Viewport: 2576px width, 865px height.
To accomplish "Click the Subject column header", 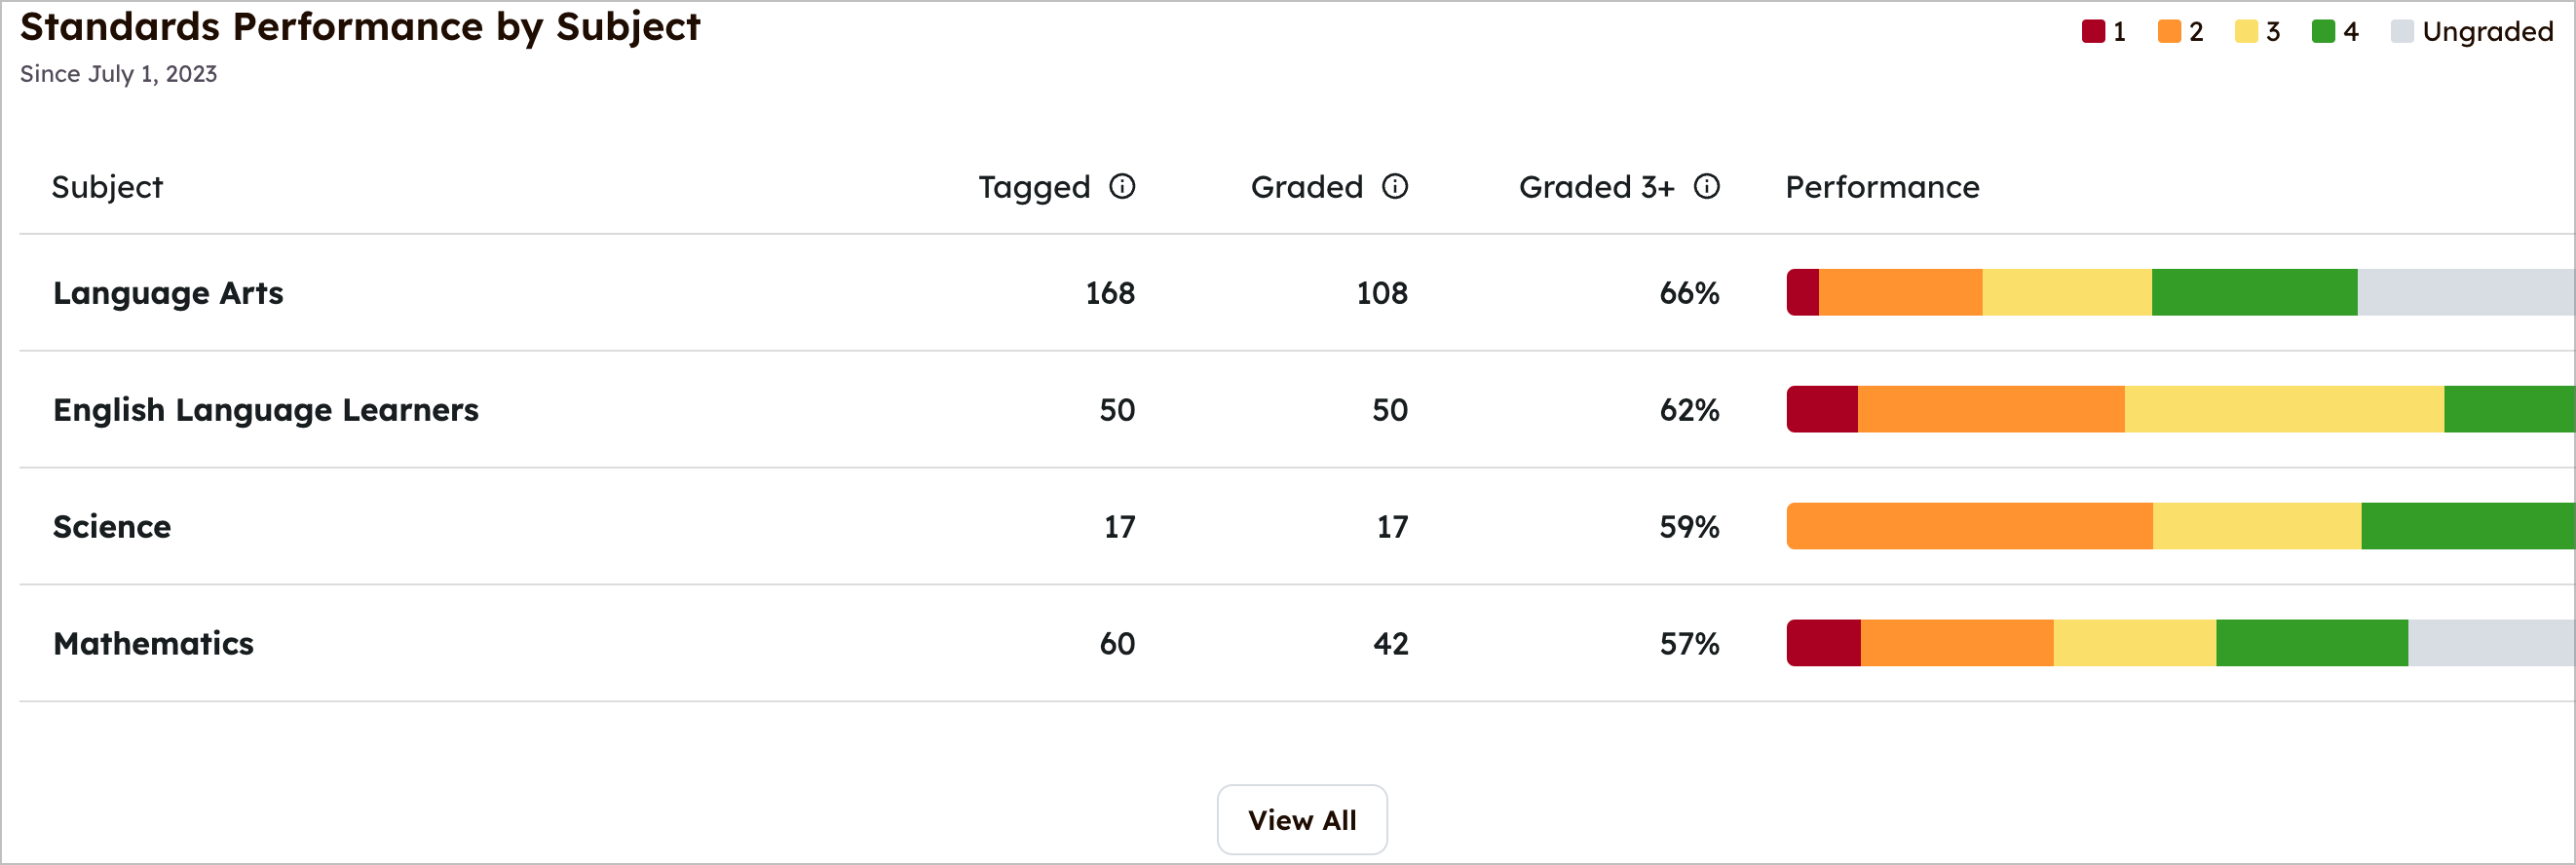I will [x=107, y=187].
